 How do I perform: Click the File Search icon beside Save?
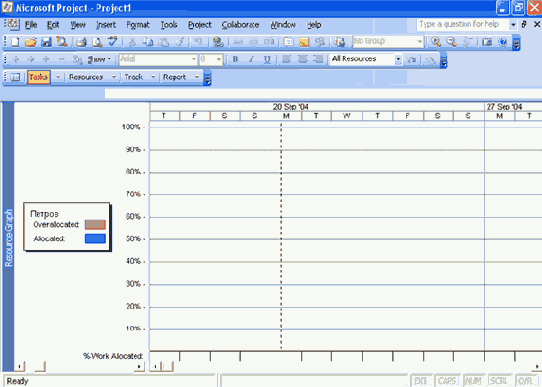[62, 42]
